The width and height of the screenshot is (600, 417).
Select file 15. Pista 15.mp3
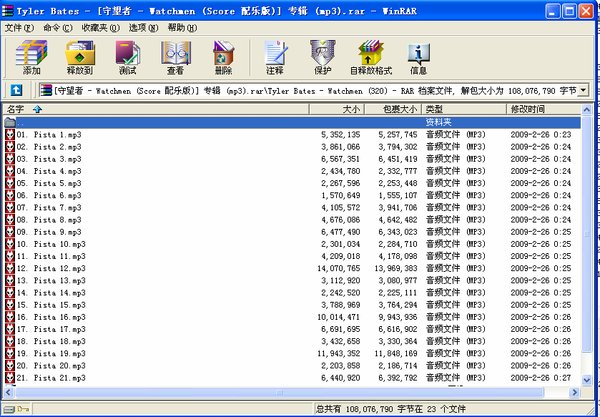(x=51, y=305)
